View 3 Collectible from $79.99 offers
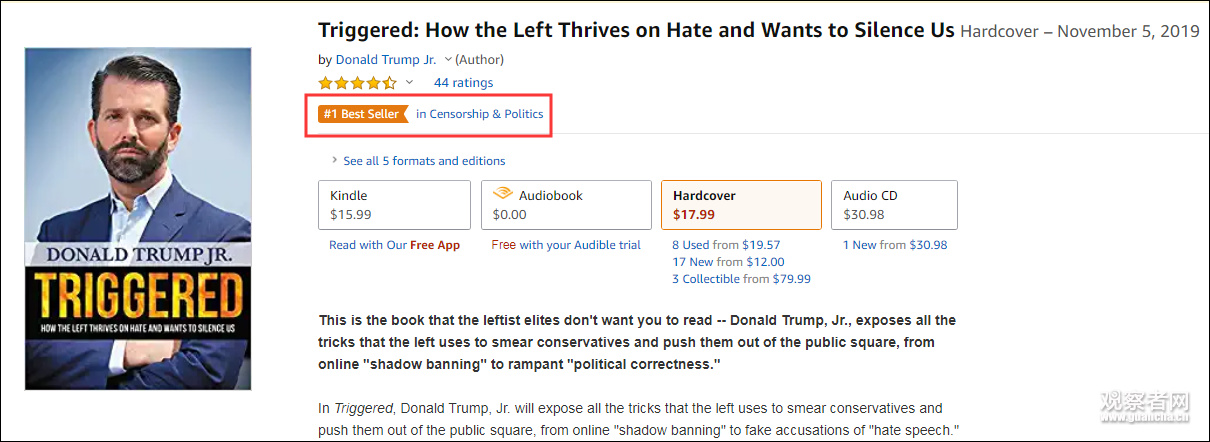Viewport: 1210px width, 442px height. 741,279
